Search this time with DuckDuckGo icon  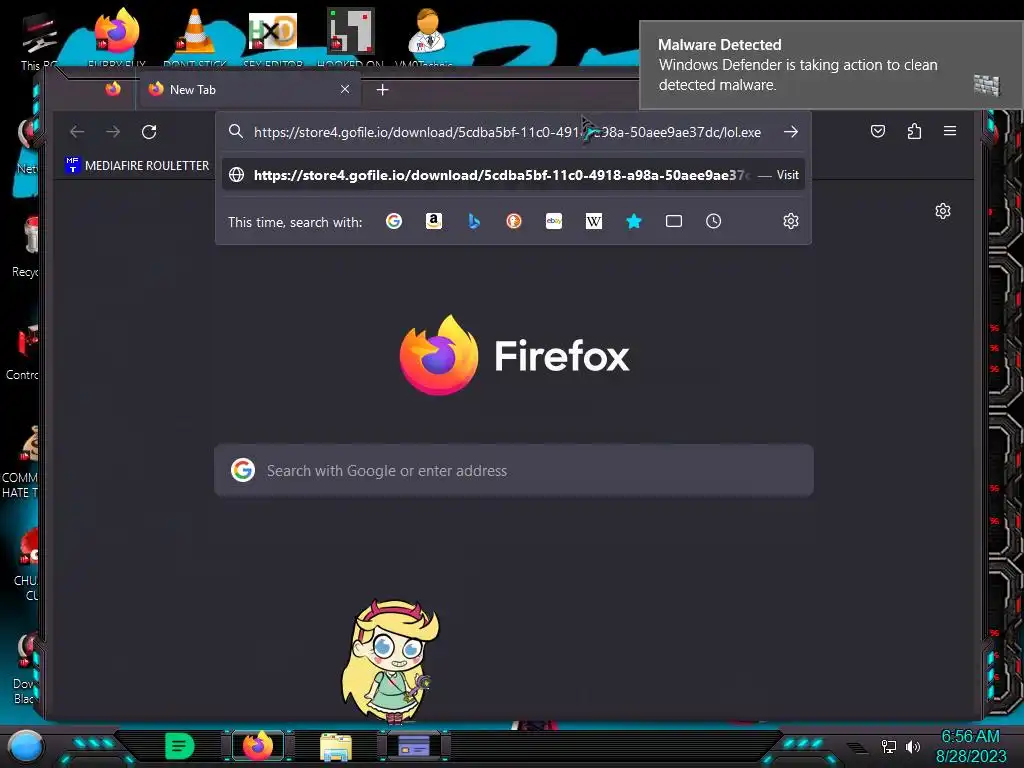pyautogui.click(x=514, y=221)
